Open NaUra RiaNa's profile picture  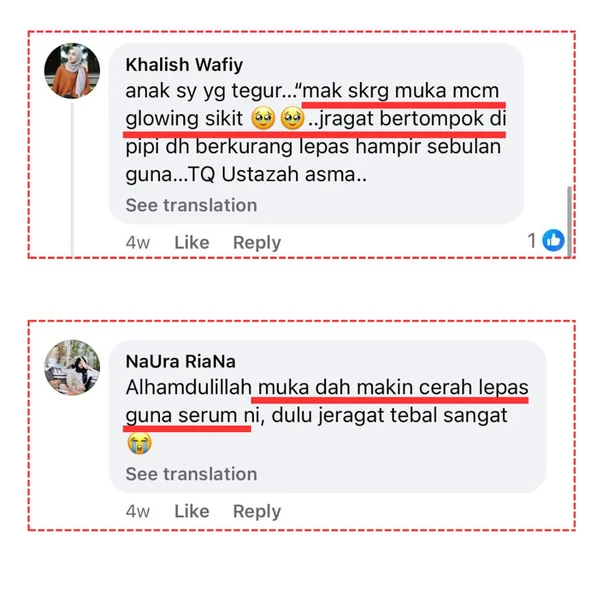click(72, 367)
